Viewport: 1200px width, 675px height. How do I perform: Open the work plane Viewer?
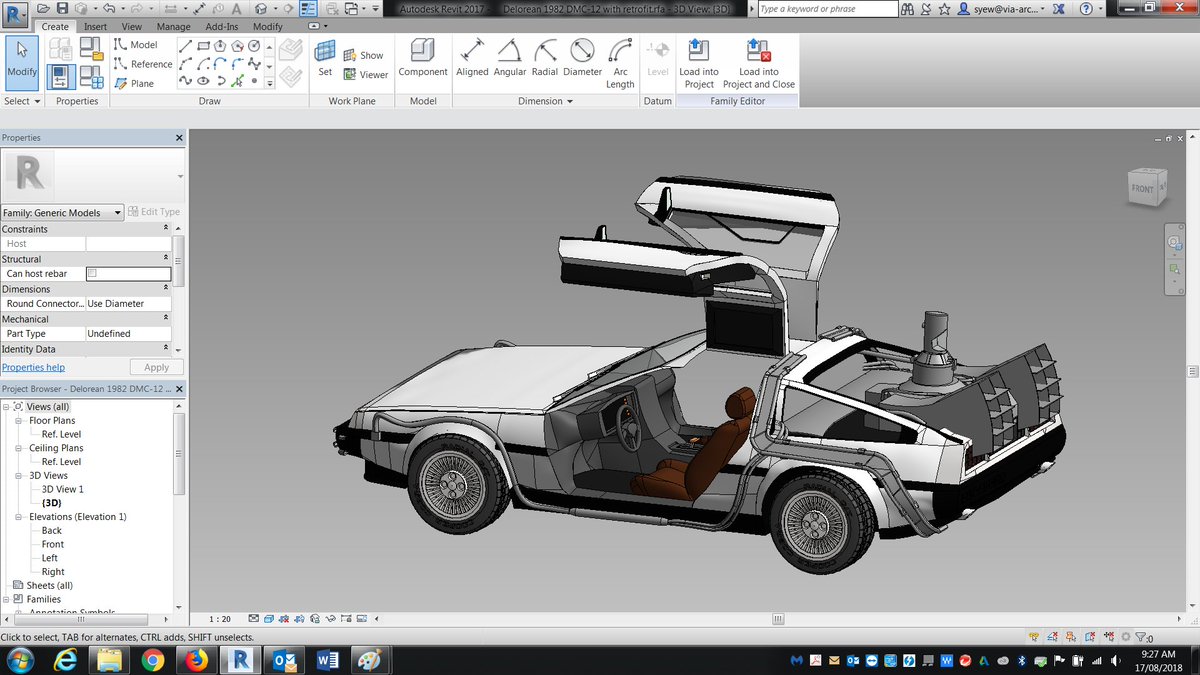point(365,74)
